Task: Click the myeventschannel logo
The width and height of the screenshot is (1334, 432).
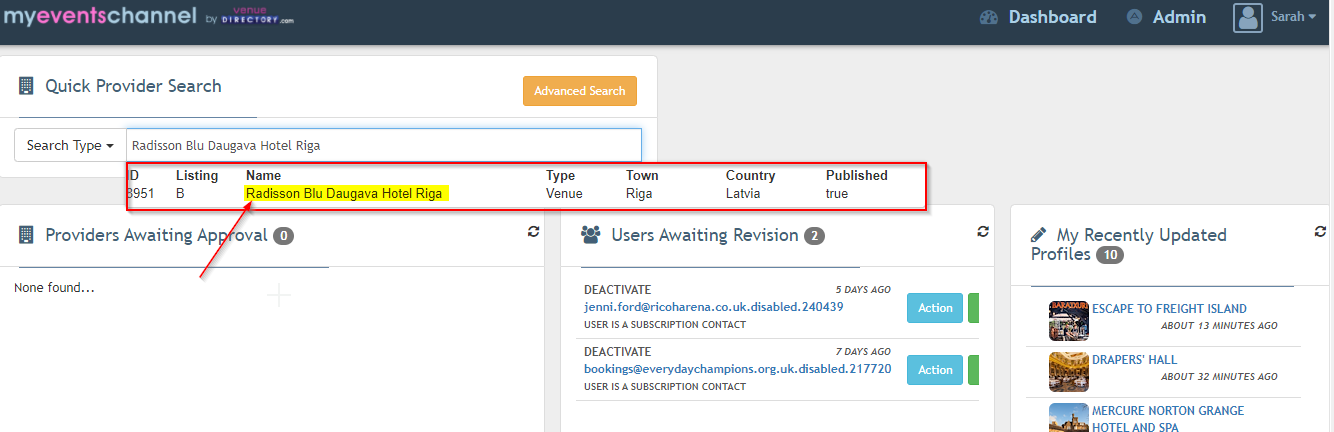Action: pyautogui.click(x=148, y=17)
